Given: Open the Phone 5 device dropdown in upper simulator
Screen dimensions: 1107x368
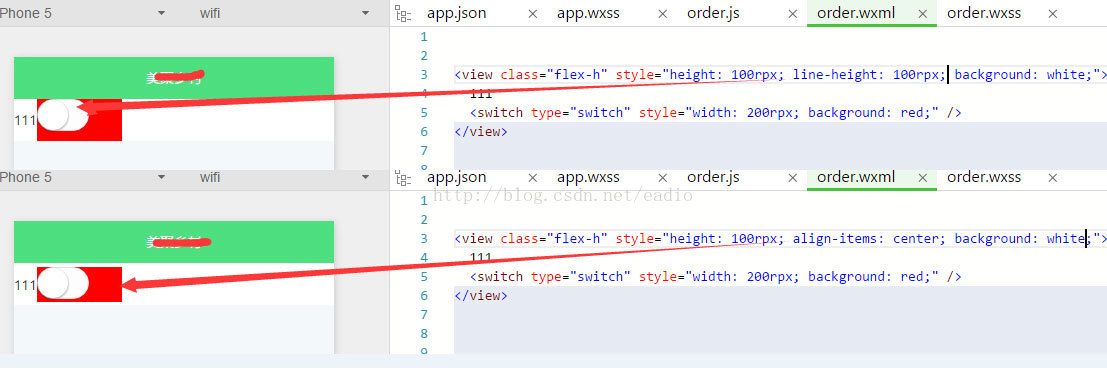Looking at the screenshot, I should click(x=162, y=13).
